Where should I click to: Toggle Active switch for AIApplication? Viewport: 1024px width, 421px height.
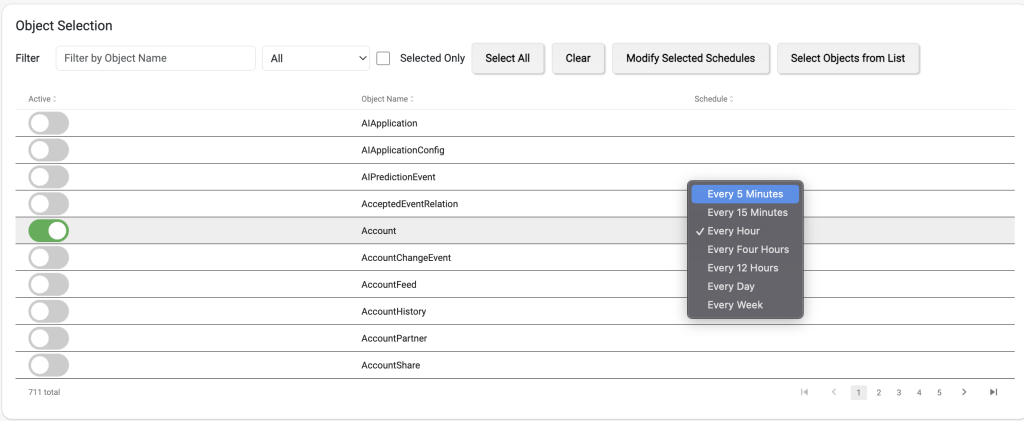click(48, 123)
